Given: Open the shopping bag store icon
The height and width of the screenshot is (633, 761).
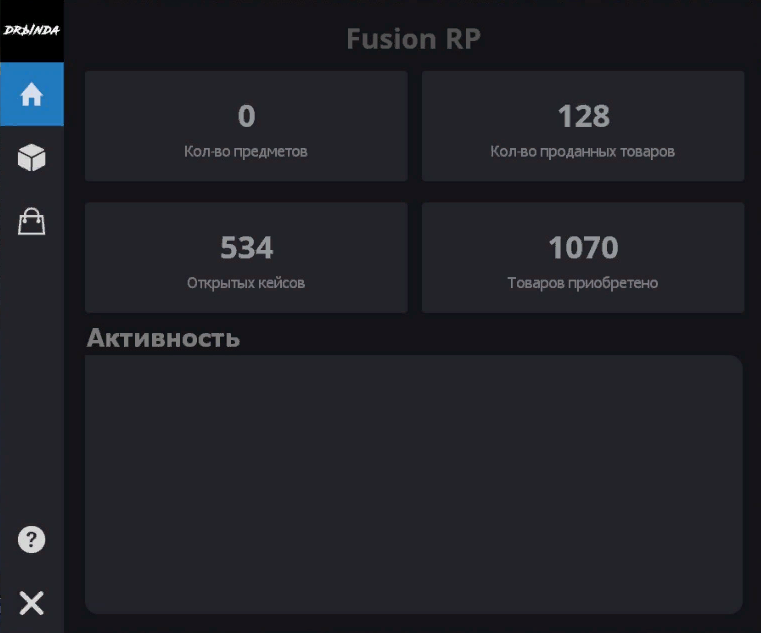Looking at the screenshot, I should coord(31,221).
